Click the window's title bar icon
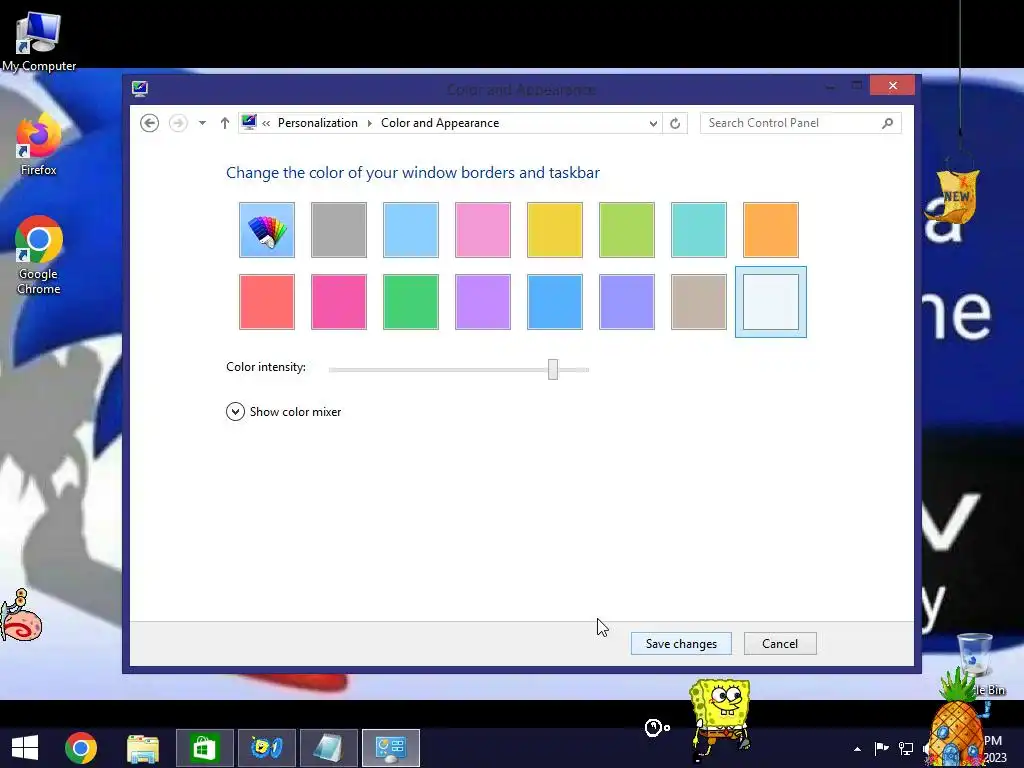1024x768 pixels. (x=139, y=88)
